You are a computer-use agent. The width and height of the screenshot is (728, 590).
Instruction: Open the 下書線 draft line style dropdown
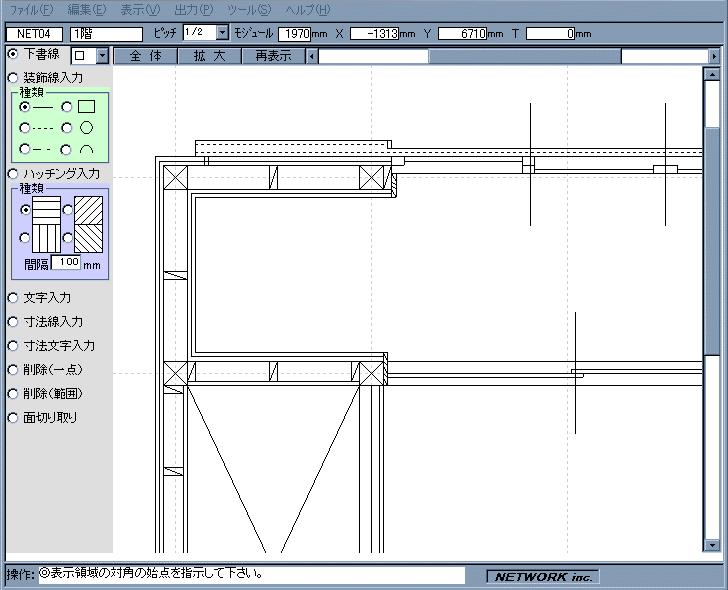101,56
